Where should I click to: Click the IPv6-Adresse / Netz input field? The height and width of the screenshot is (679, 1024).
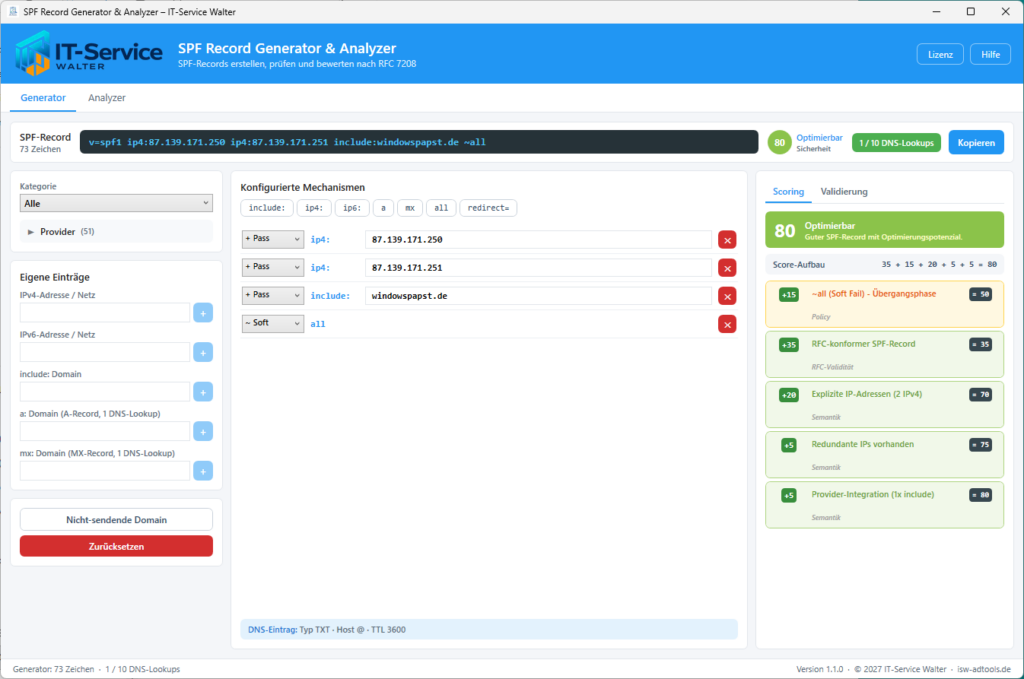tap(104, 353)
